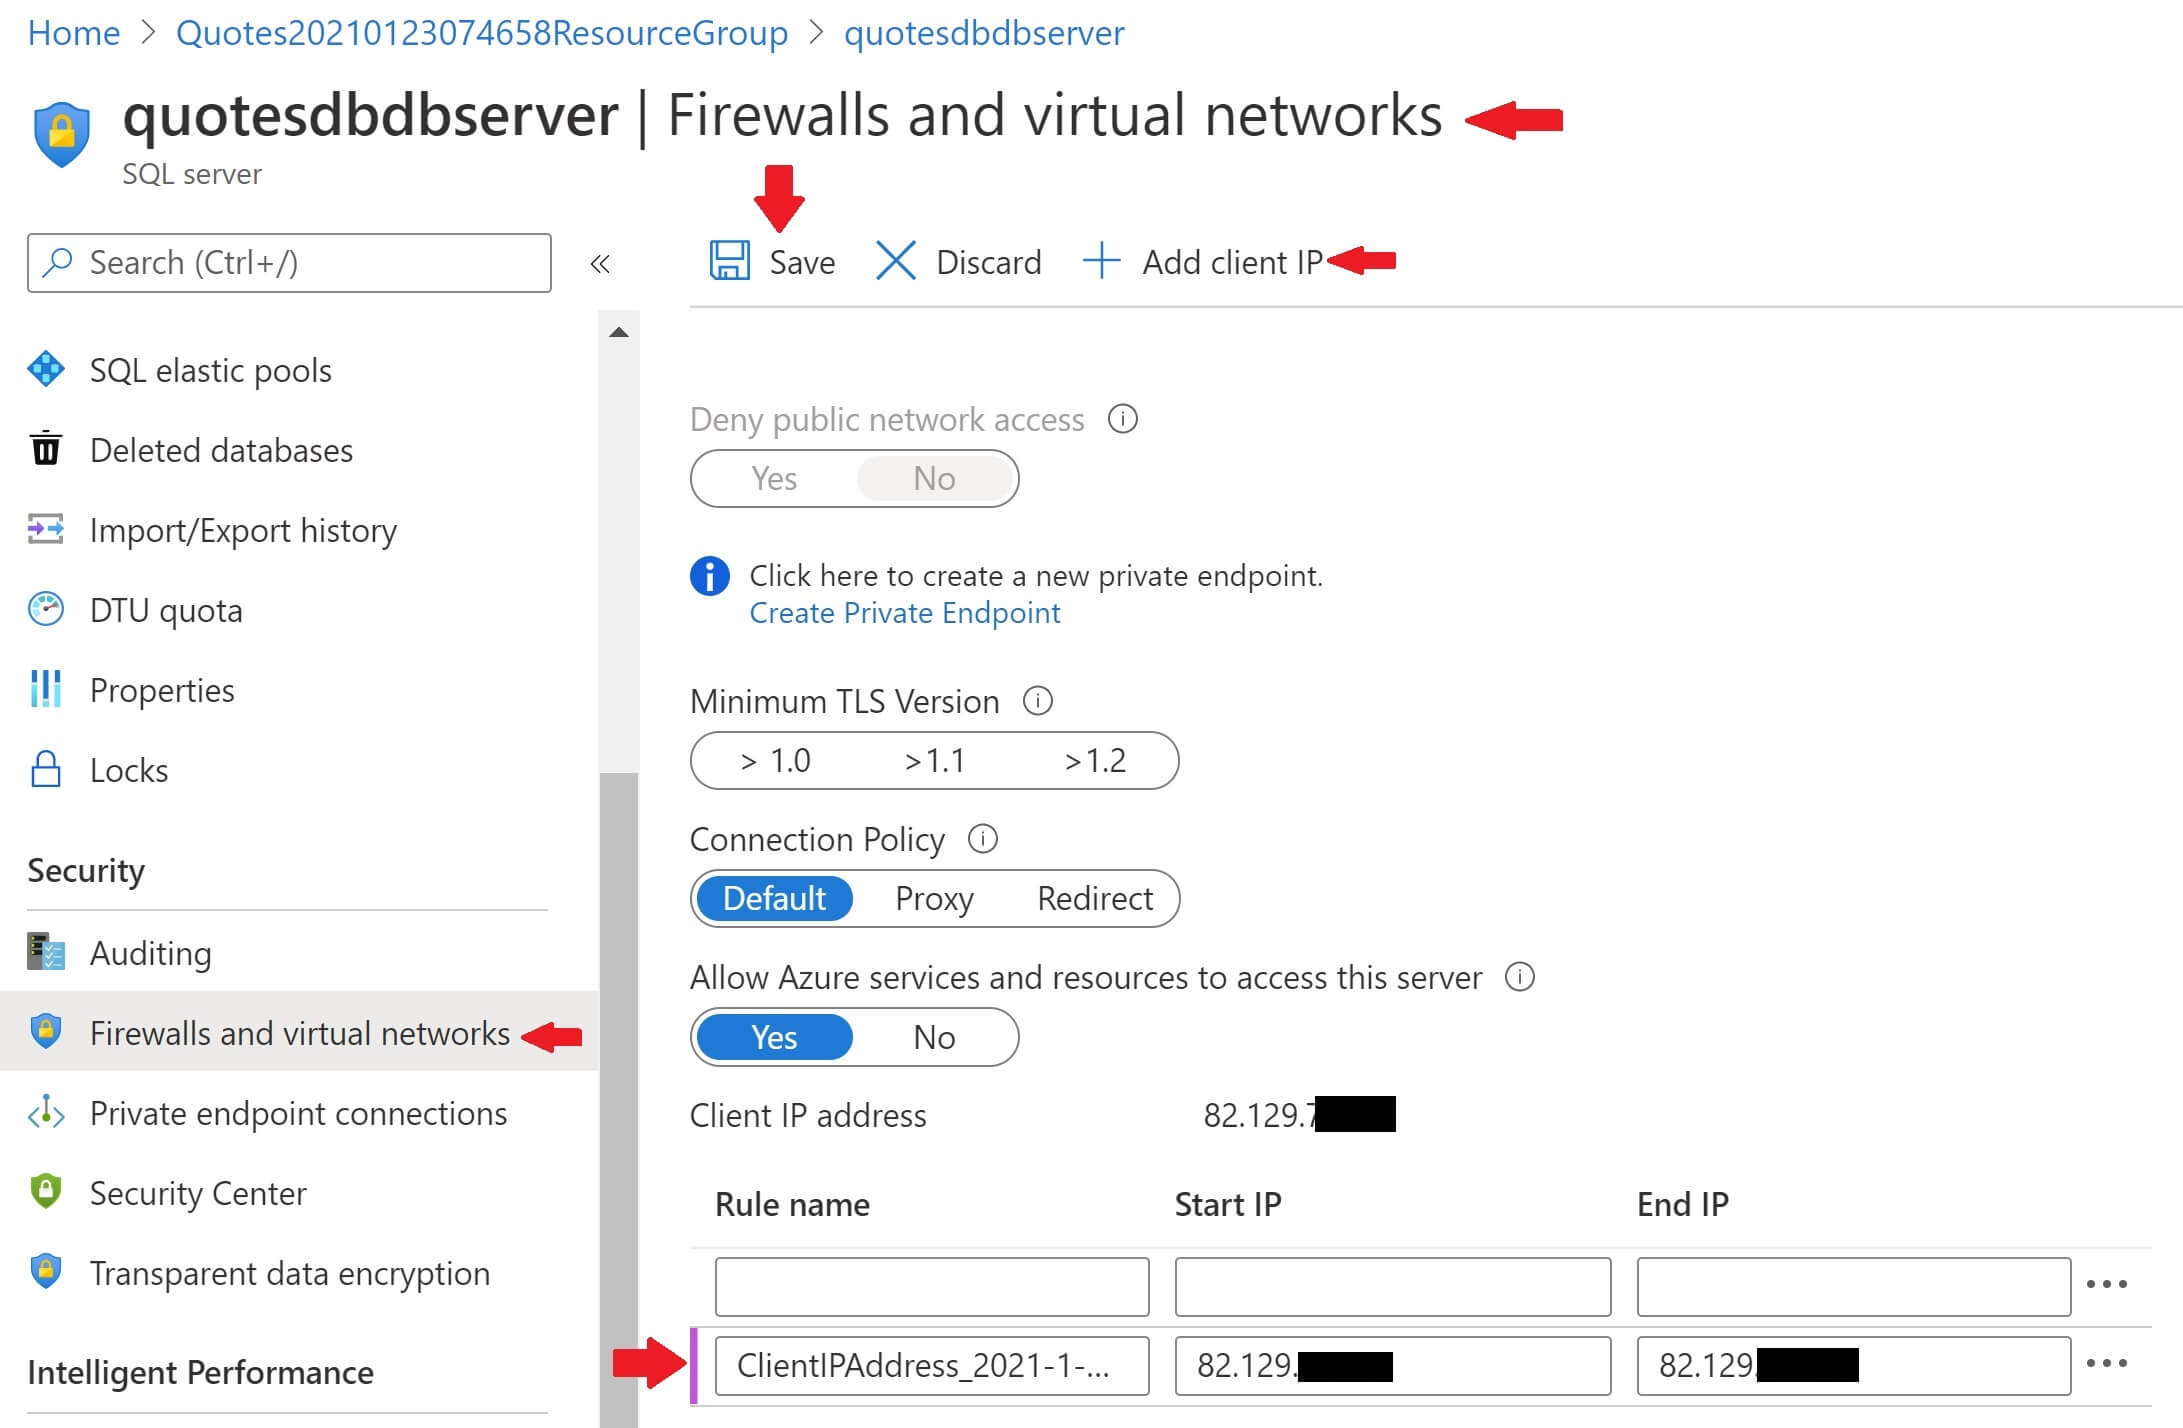This screenshot has height=1428, width=2183.
Task: Click End IP field of ClientIPAddress rule
Action: tap(1854, 1365)
